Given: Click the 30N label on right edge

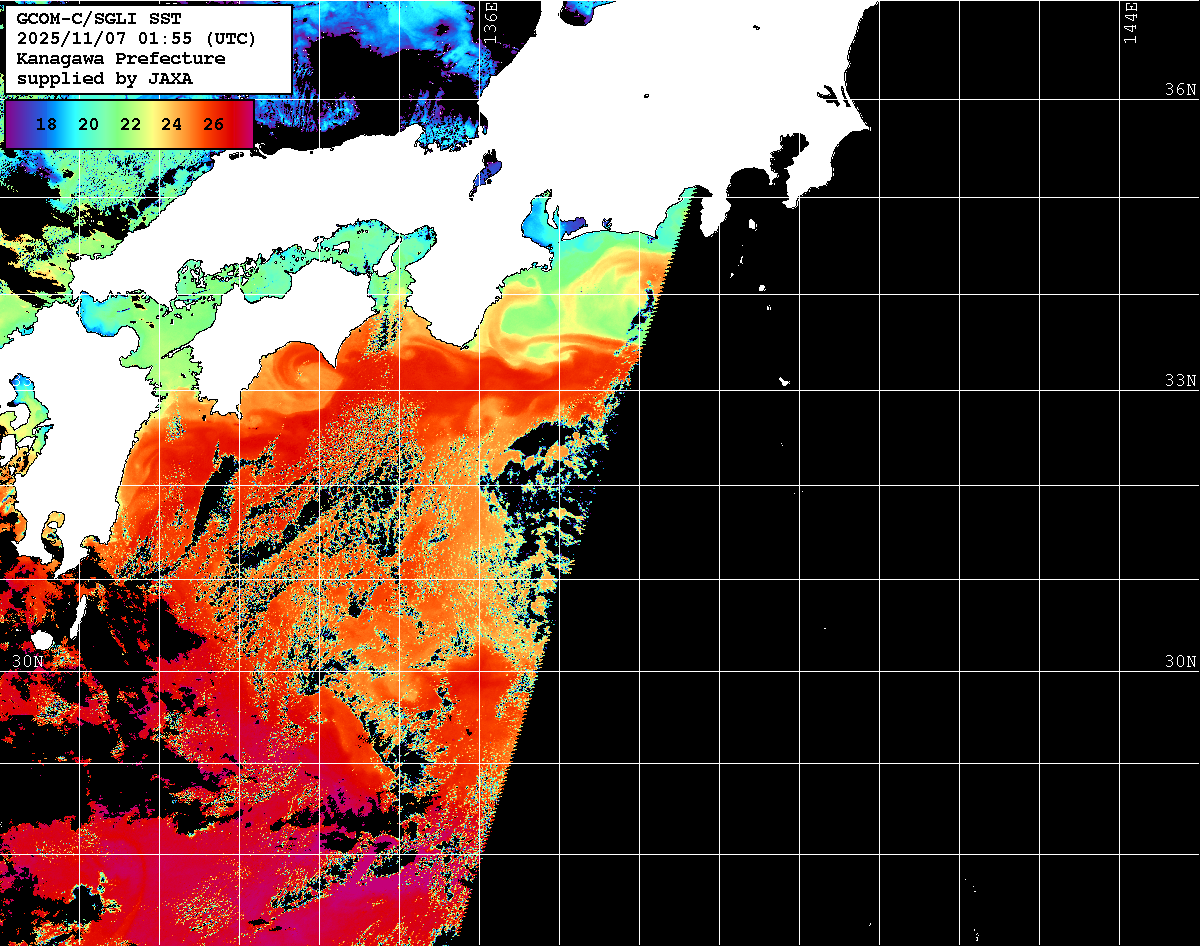Looking at the screenshot, I should pyautogui.click(x=1180, y=661).
